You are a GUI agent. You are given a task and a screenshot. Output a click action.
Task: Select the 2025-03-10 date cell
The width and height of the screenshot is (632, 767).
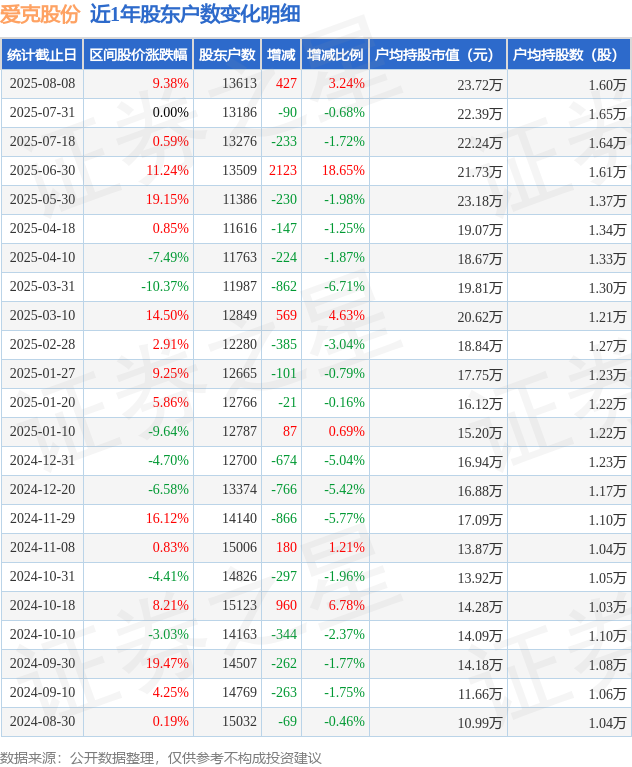click(42, 316)
